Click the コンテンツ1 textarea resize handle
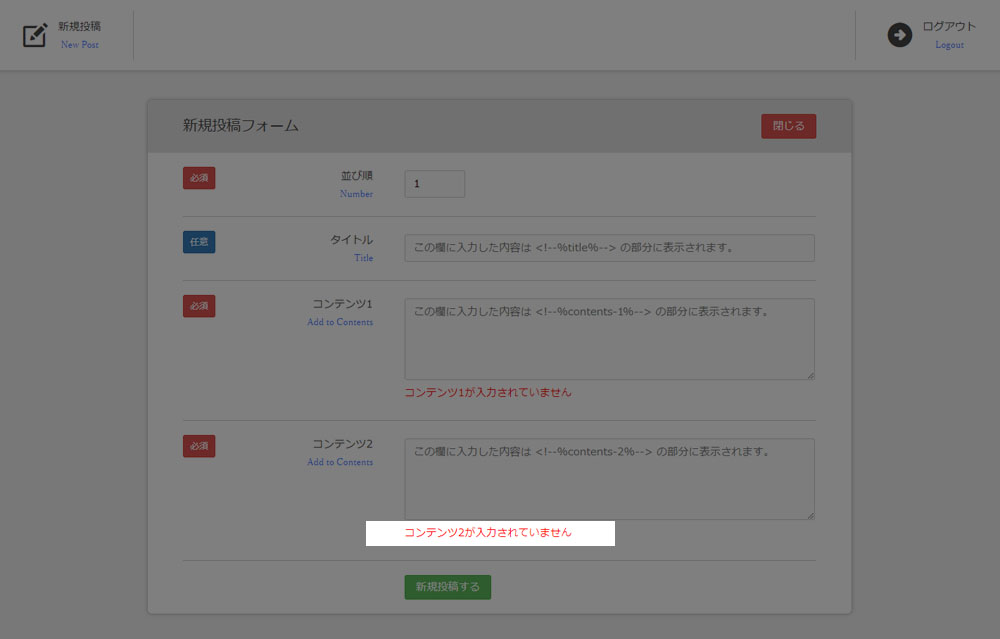This screenshot has width=1000, height=639. (811, 376)
